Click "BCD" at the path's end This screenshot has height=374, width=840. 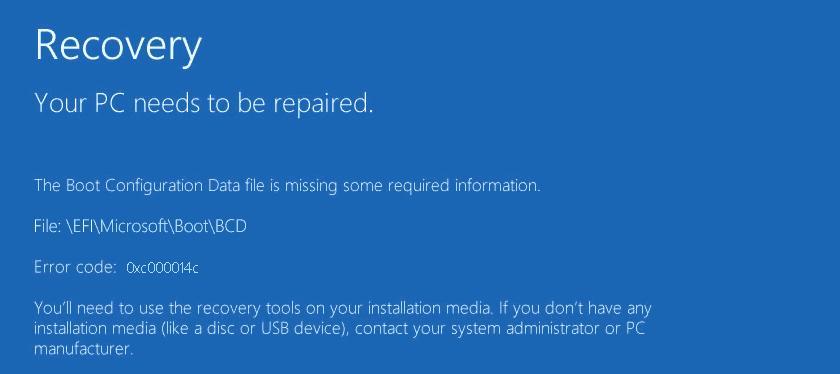(x=231, y=227)
